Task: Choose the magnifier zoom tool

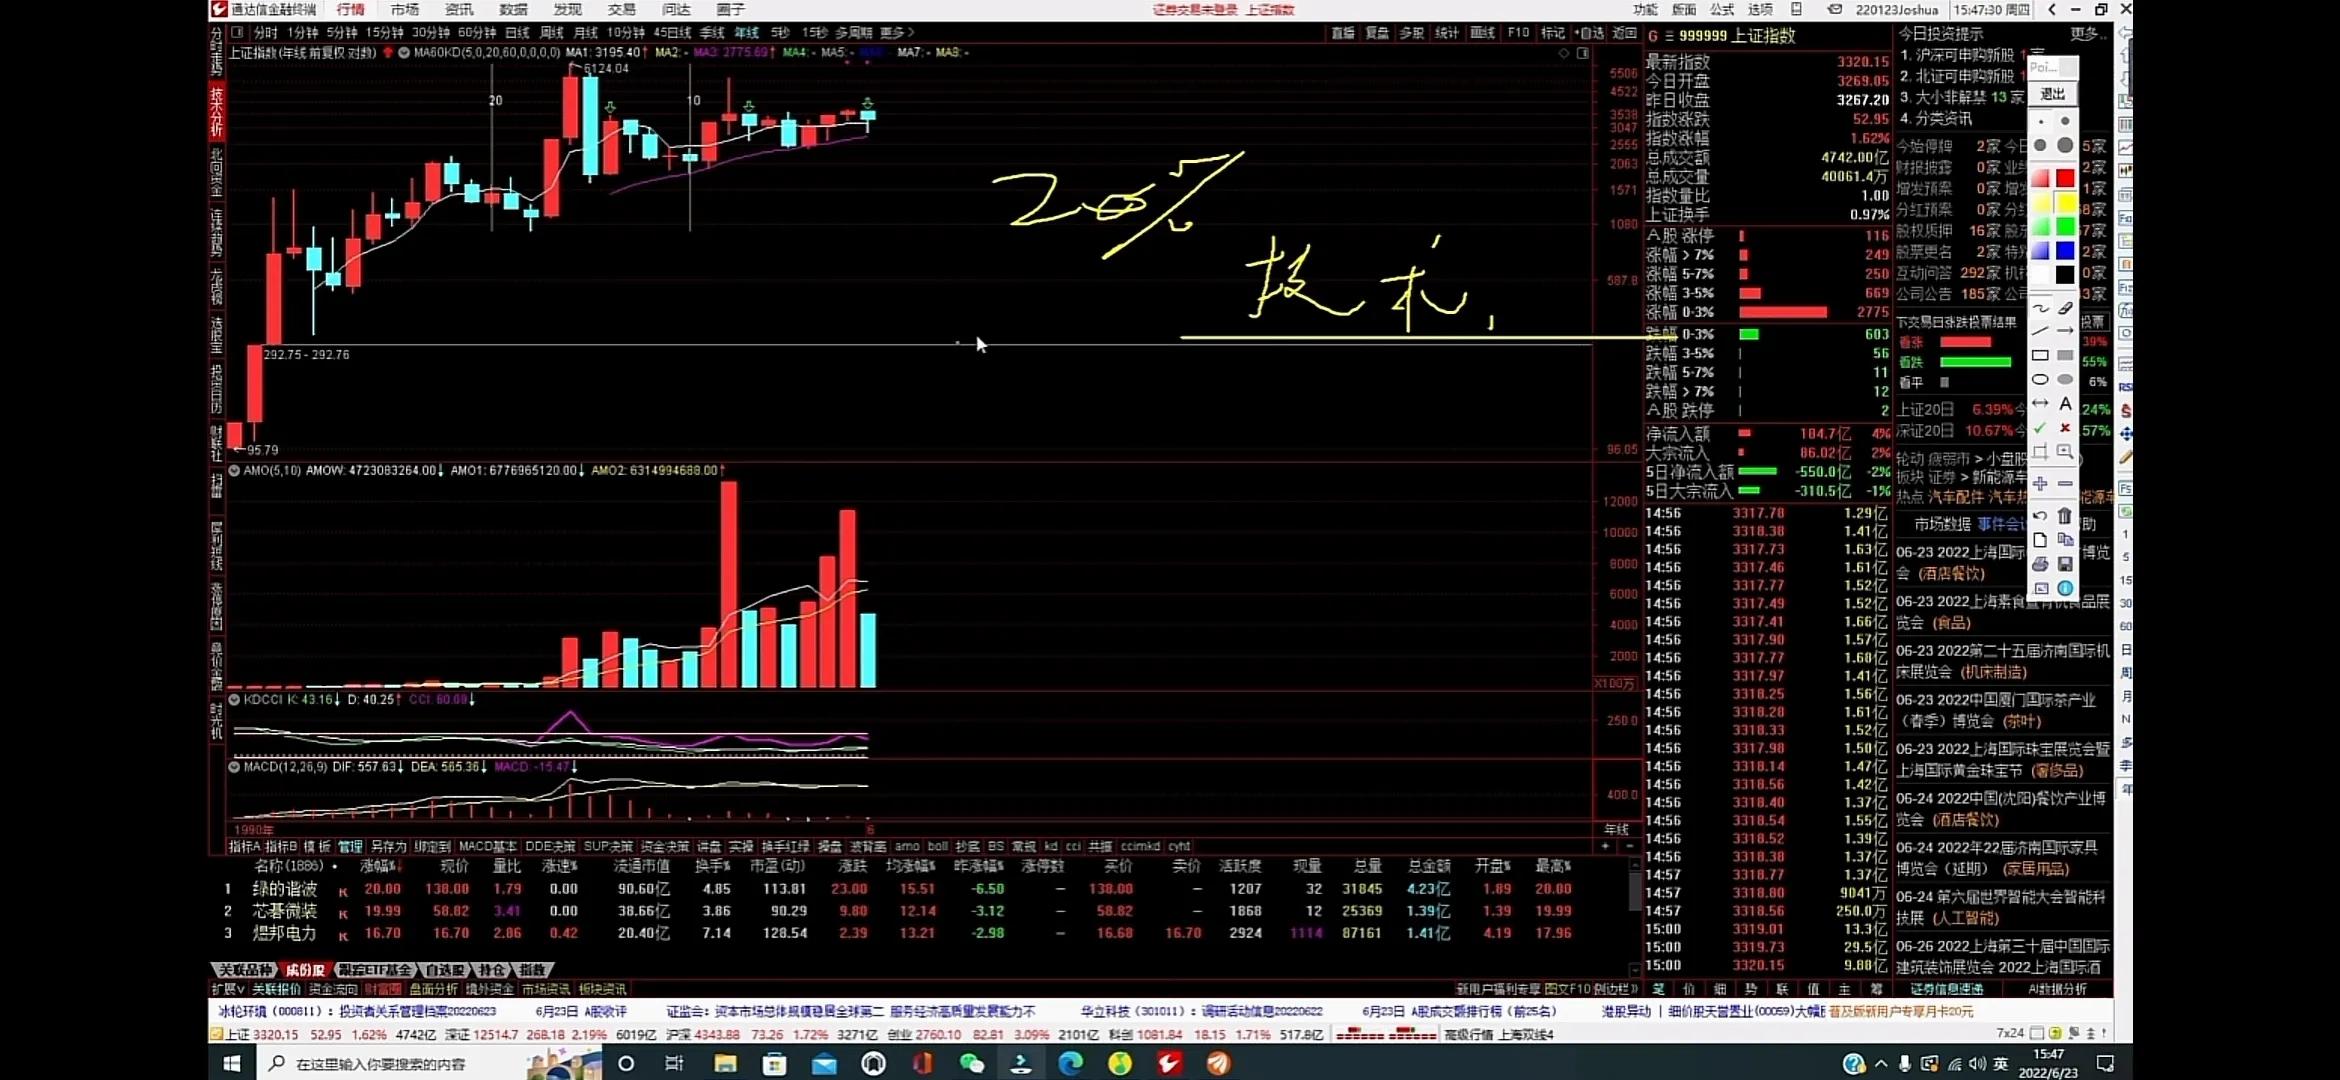Action: tap(2065, 452)
